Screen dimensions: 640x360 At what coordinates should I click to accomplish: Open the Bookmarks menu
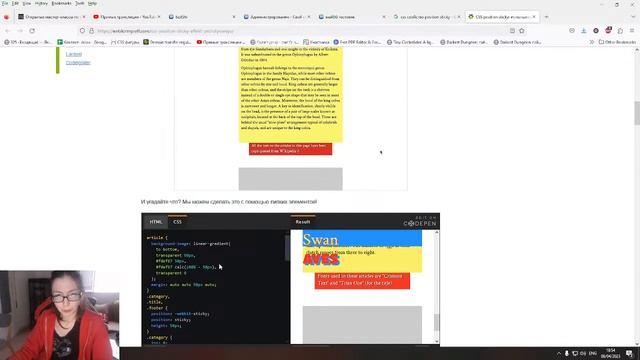pos(61,3)
